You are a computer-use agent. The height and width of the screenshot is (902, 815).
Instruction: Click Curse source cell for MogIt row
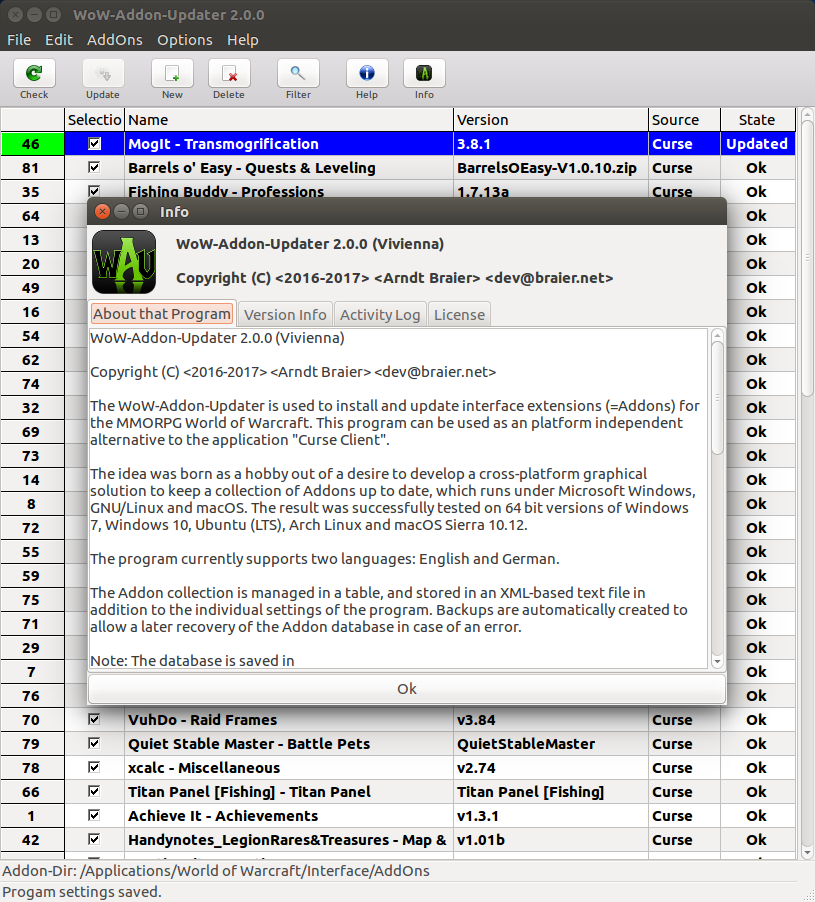(684, 144)
